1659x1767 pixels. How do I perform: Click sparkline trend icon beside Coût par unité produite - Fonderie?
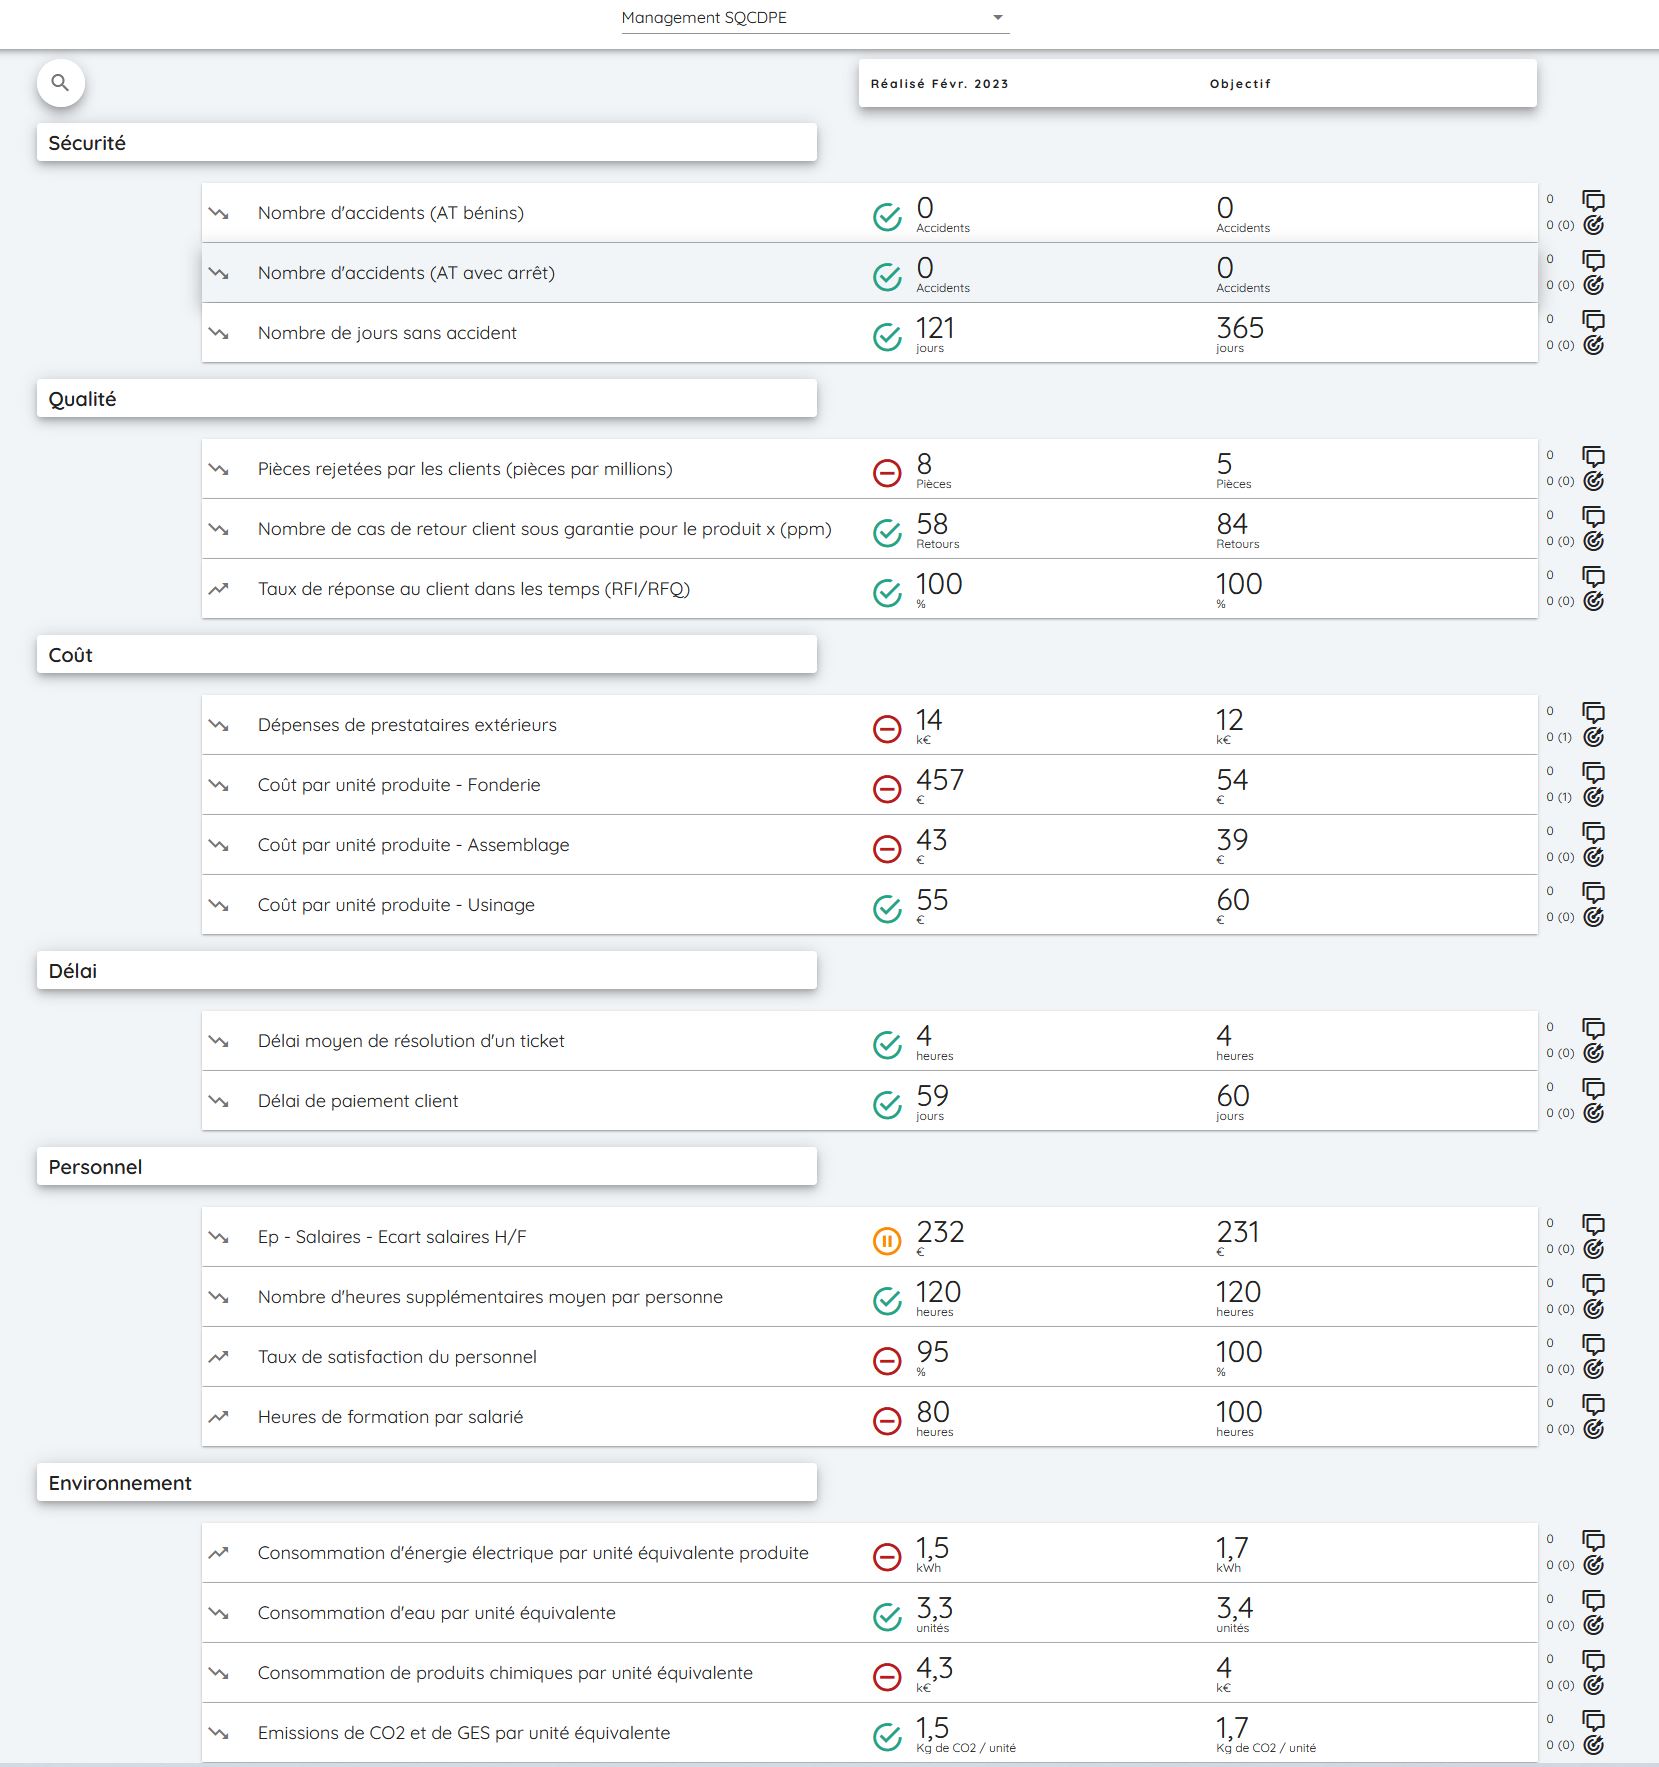pyautogui.click(x=221, y=784)
